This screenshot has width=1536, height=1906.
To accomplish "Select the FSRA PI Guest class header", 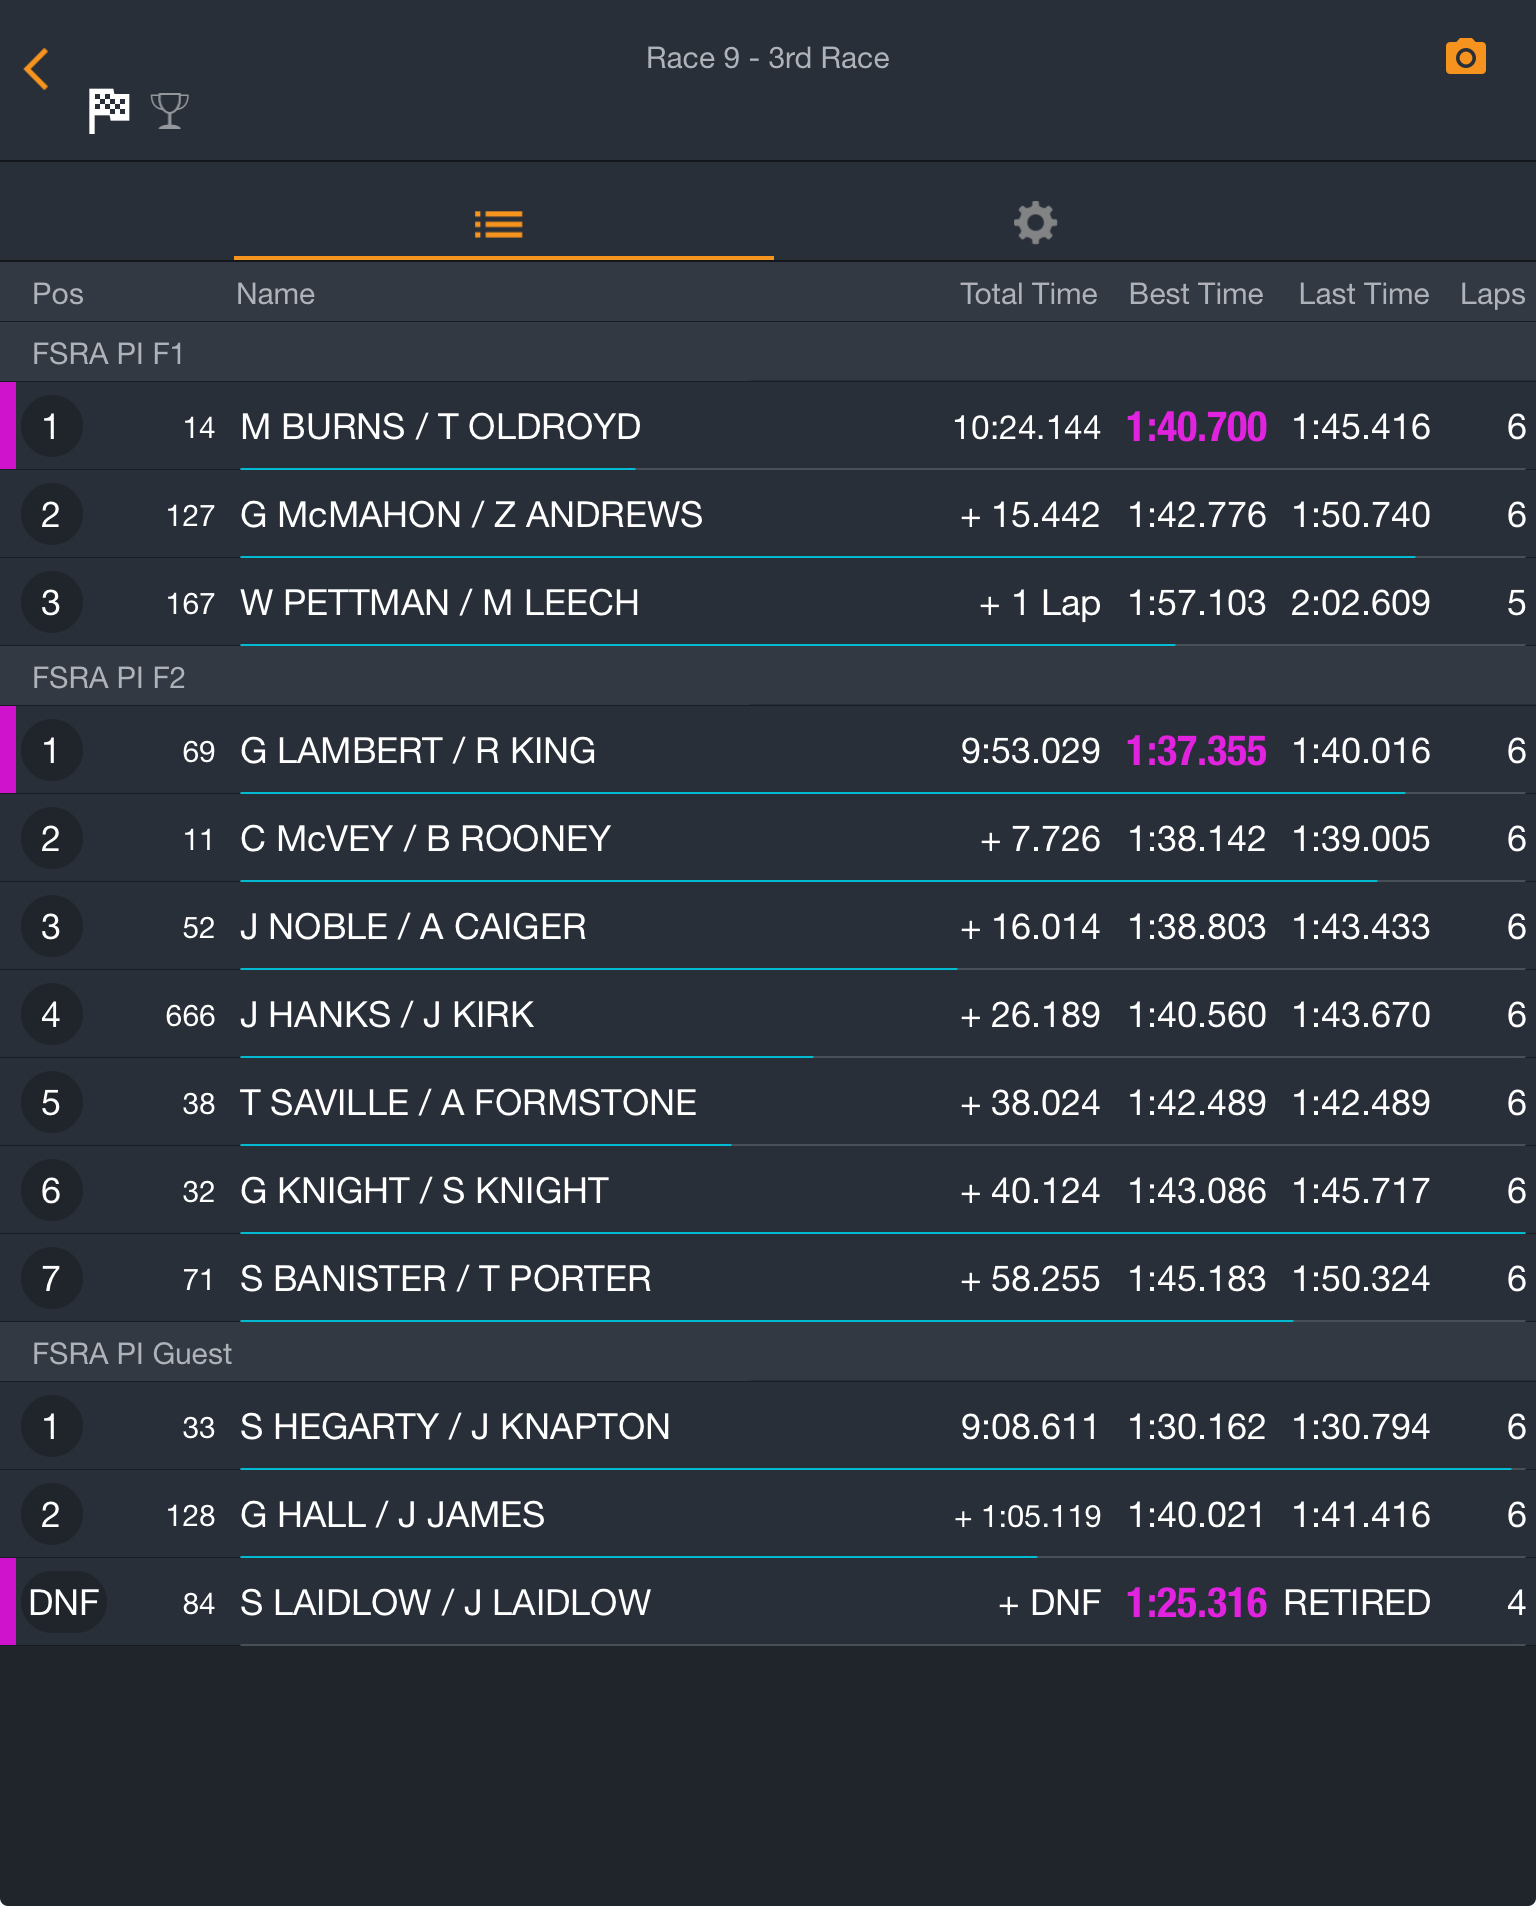I will (768, 1353).
